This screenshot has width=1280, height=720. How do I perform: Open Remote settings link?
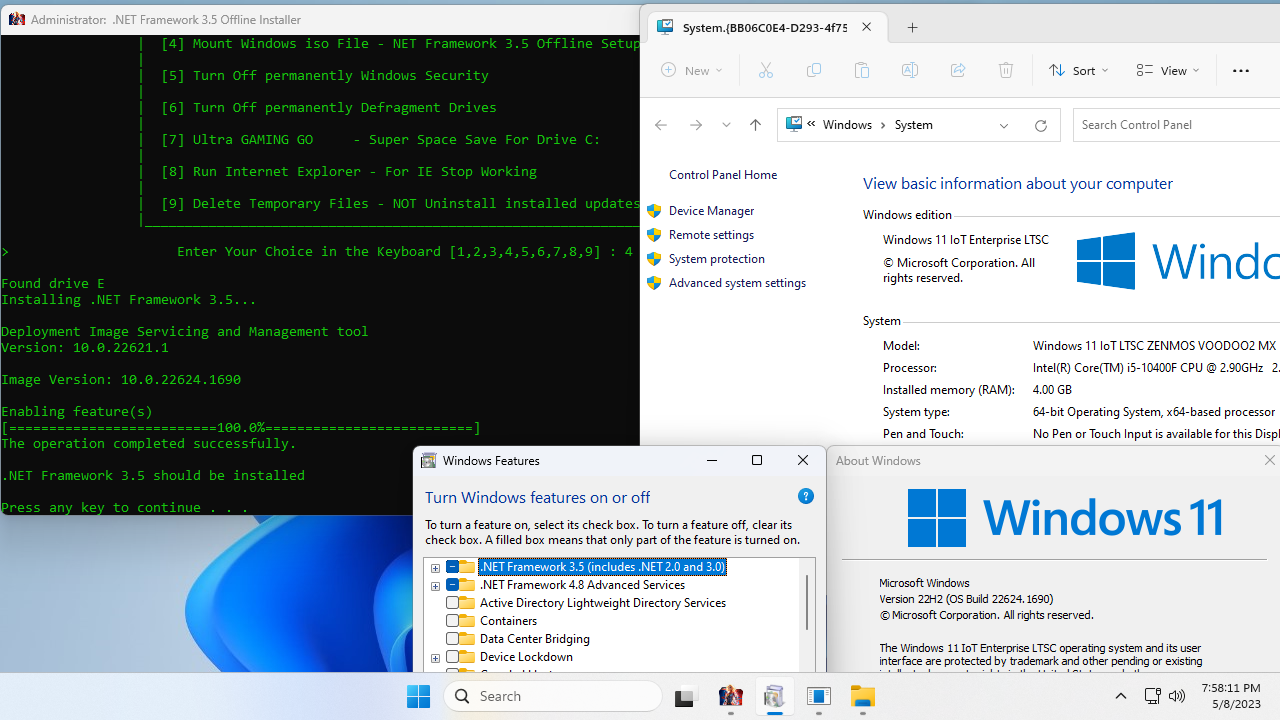(x=711, y=235)
